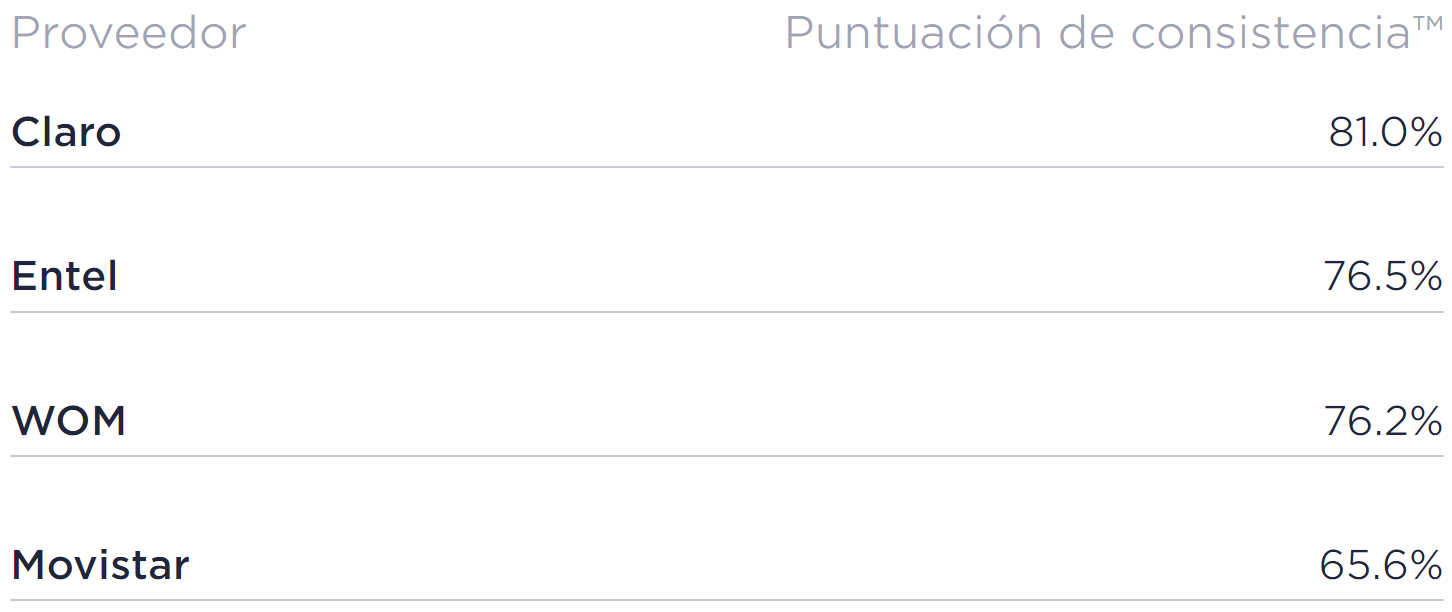
Task: Click Claro's 81.0% consistency score
Action: [x=1384, y=132]
